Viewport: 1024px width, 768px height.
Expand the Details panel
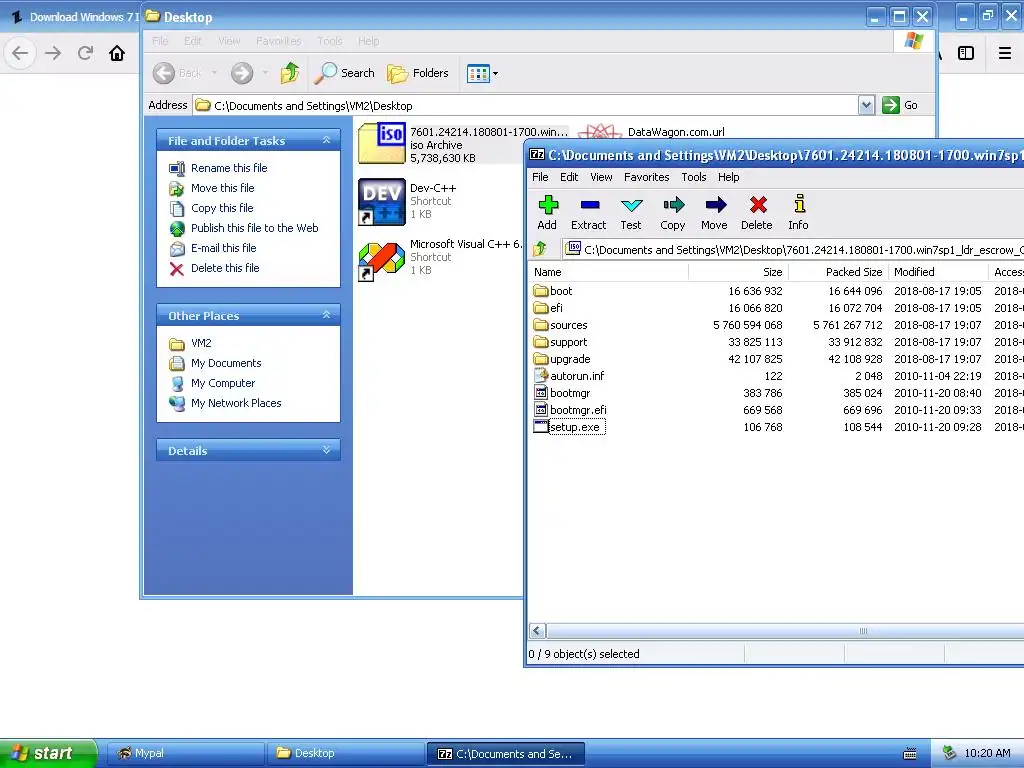coord(327,450)
